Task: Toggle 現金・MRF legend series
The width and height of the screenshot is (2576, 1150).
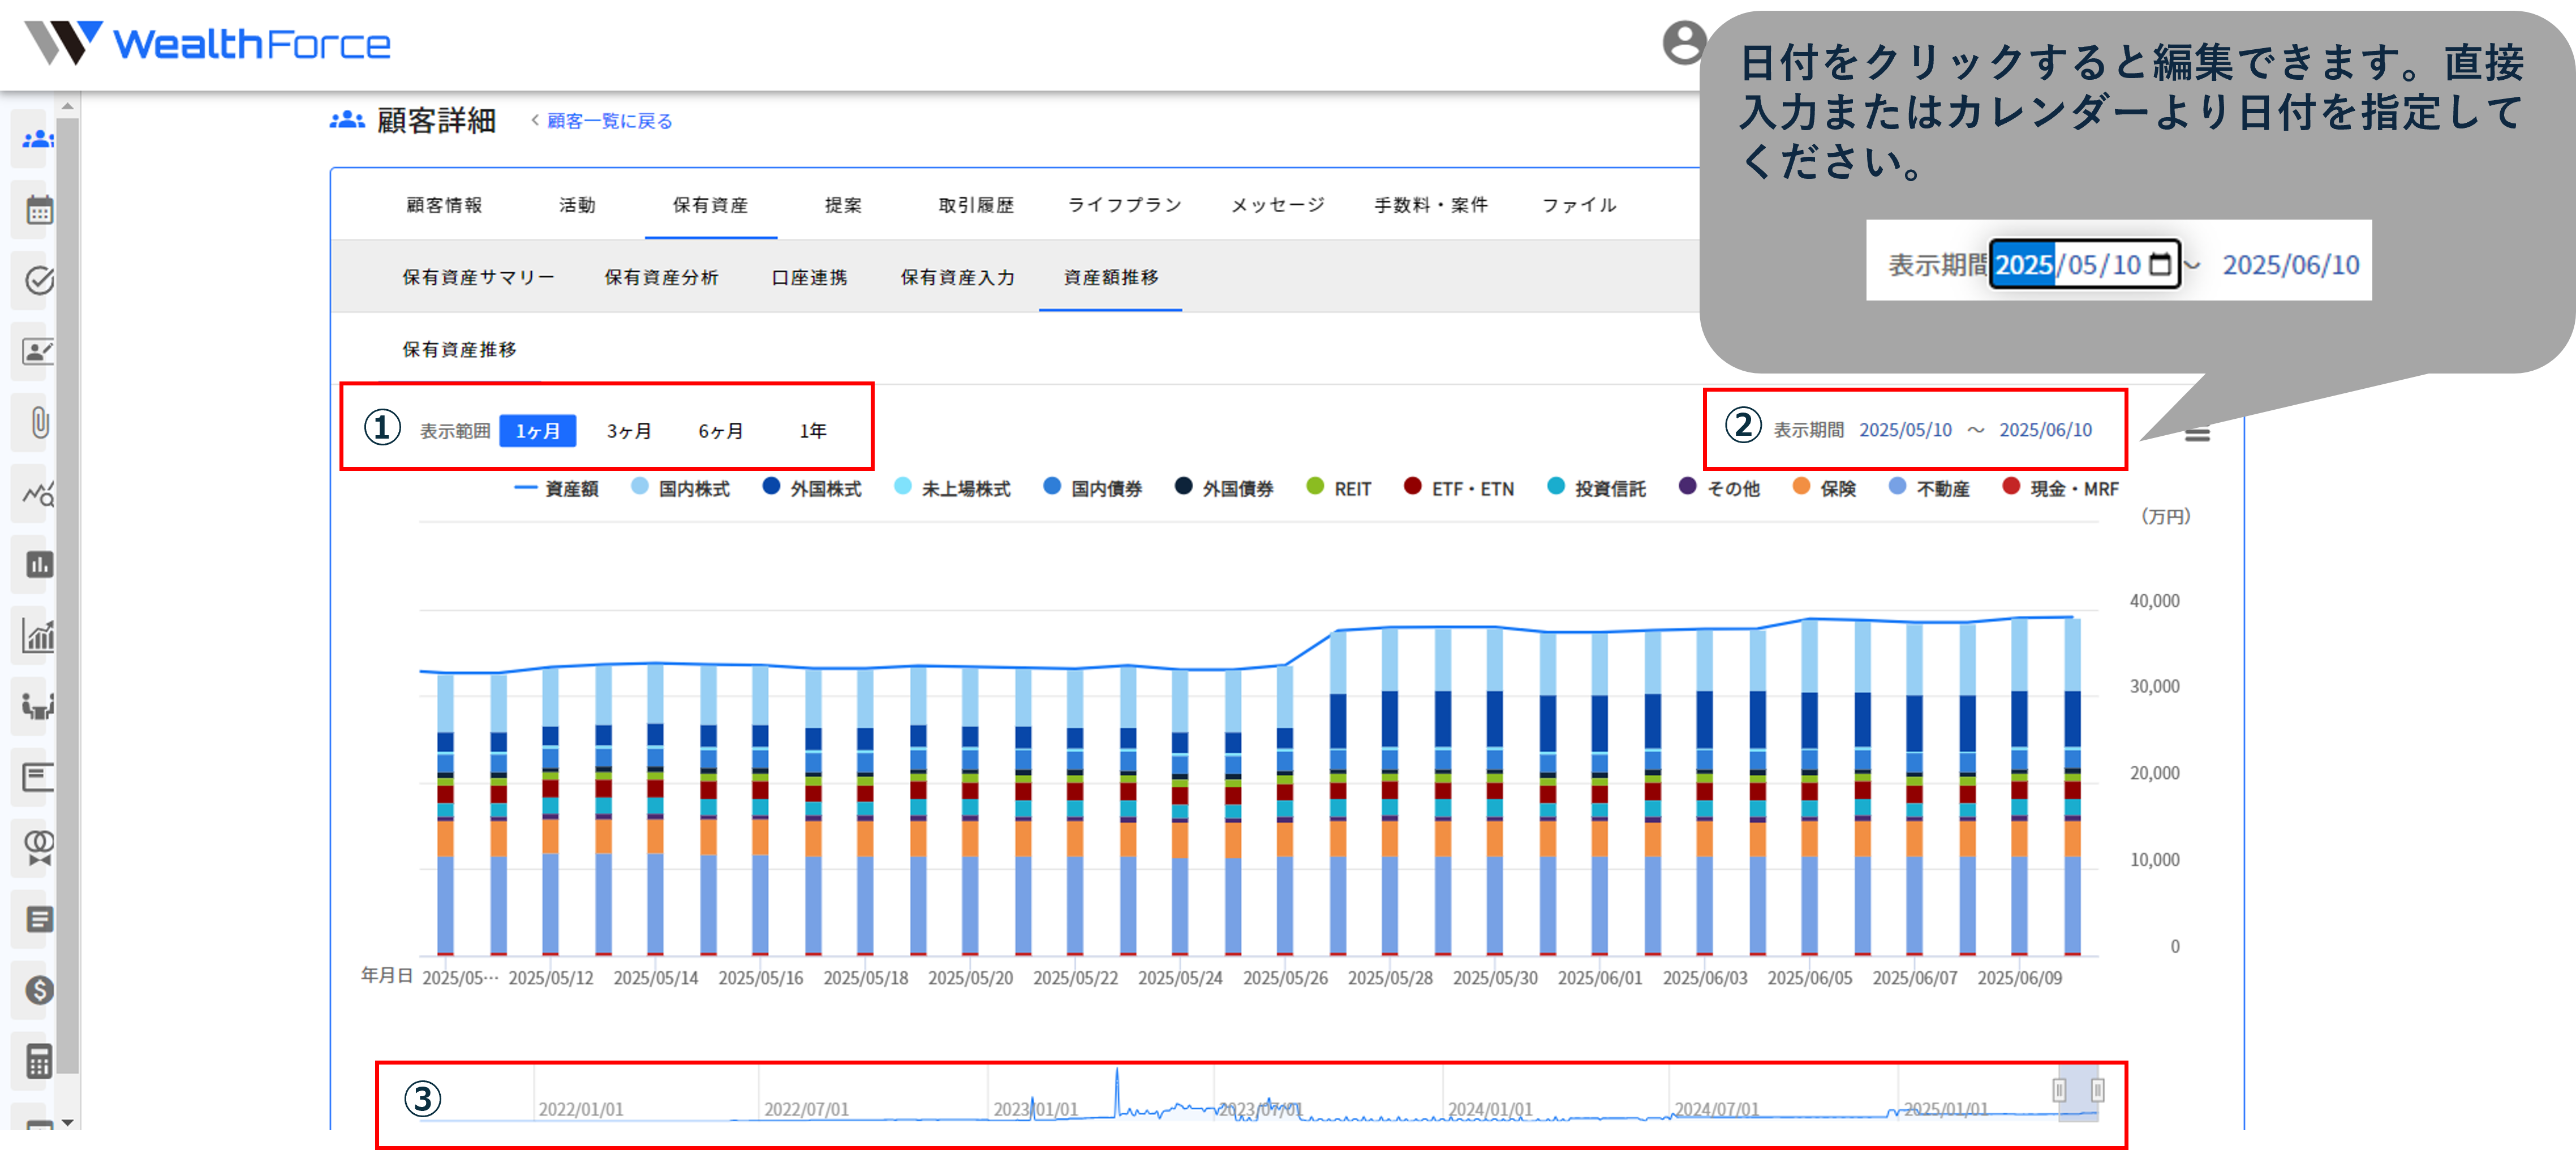Action: click(2061, 488)
